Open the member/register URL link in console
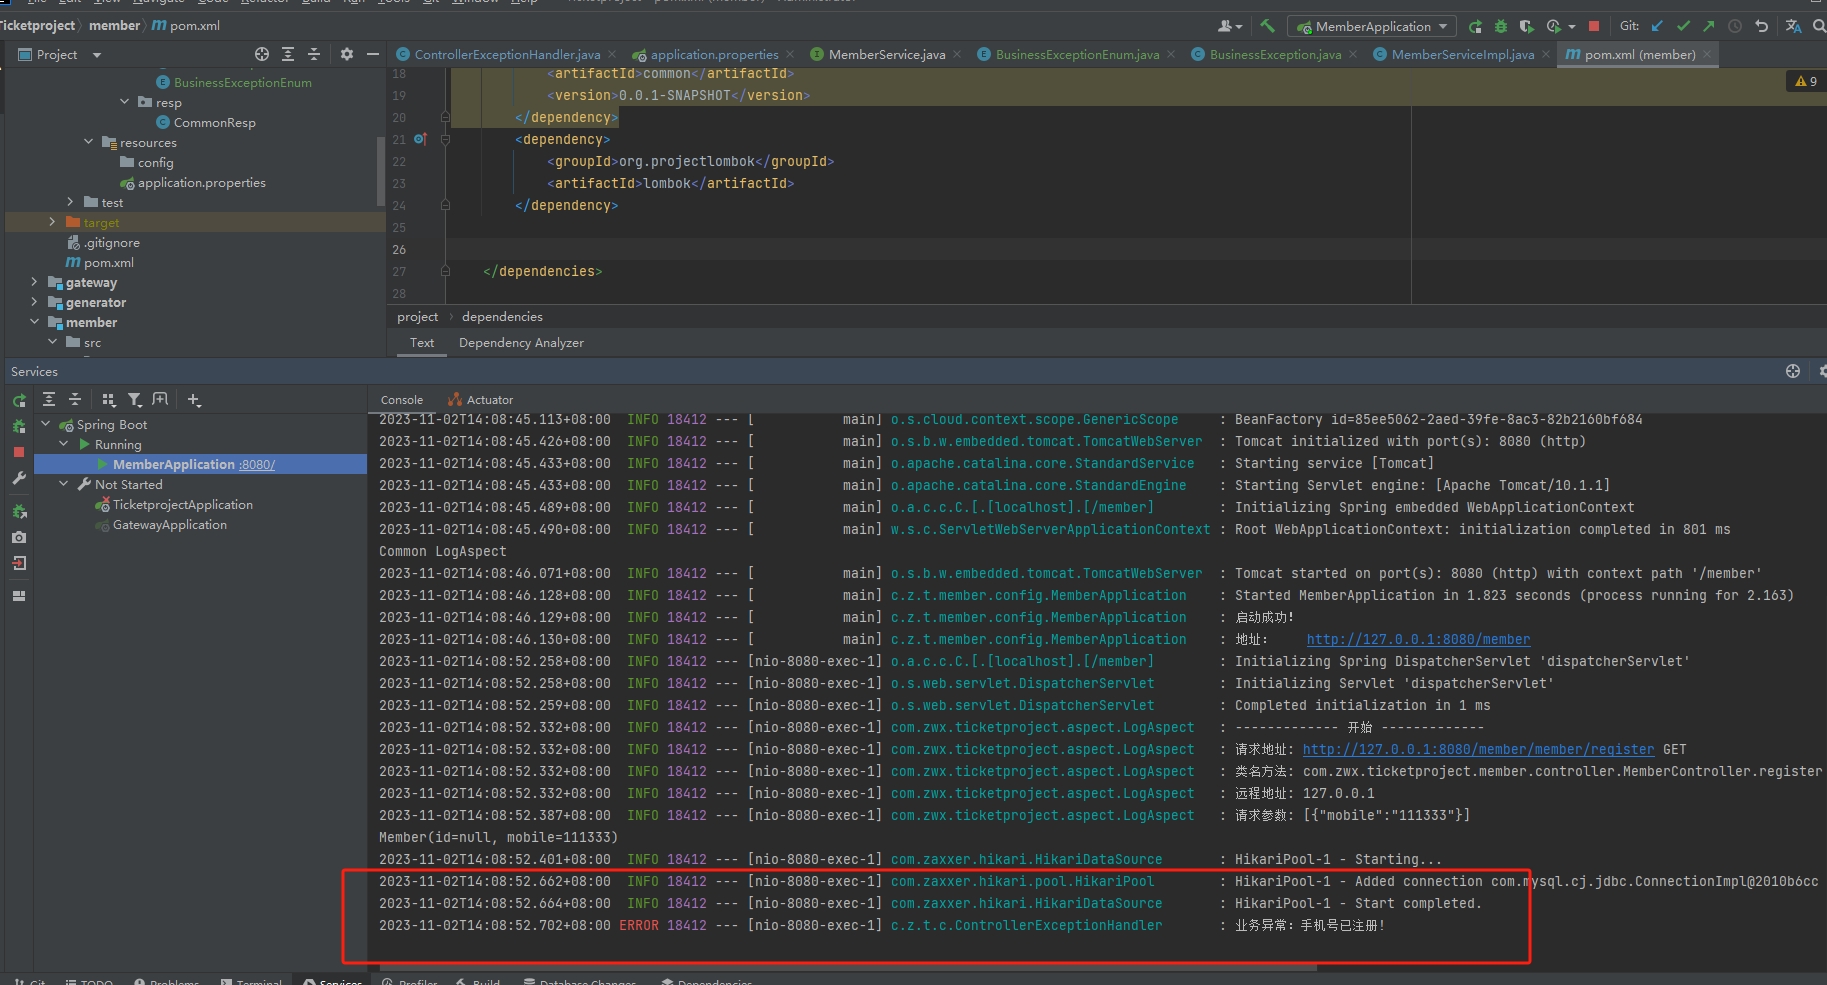The height and width of the screenshot is (985, 1827). coord(1478,750)
